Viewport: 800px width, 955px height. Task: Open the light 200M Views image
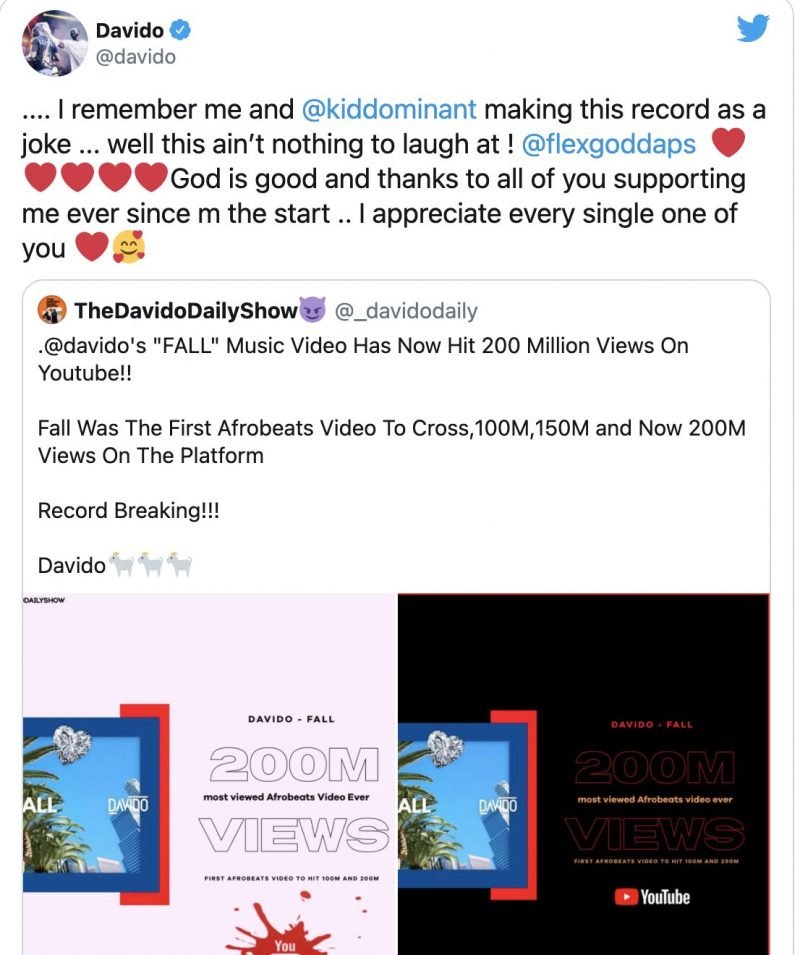click(209, 774)
